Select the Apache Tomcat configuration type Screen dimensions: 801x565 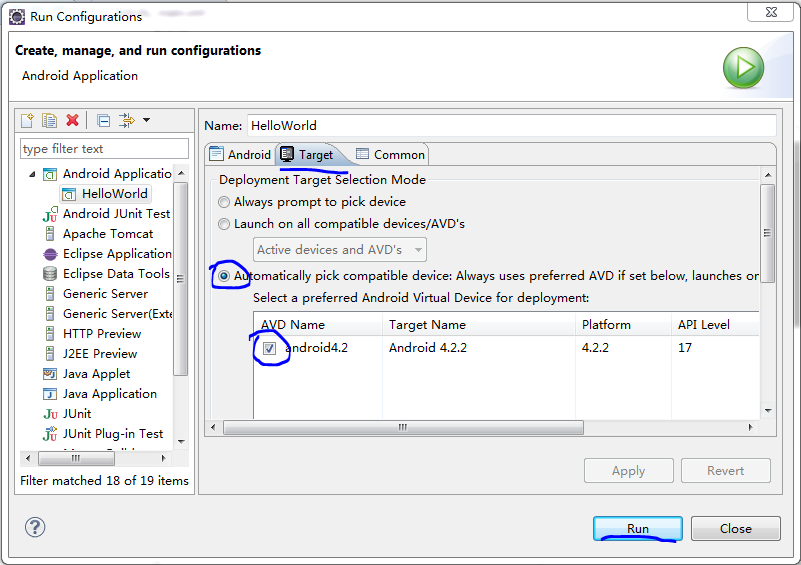[106, 234]
